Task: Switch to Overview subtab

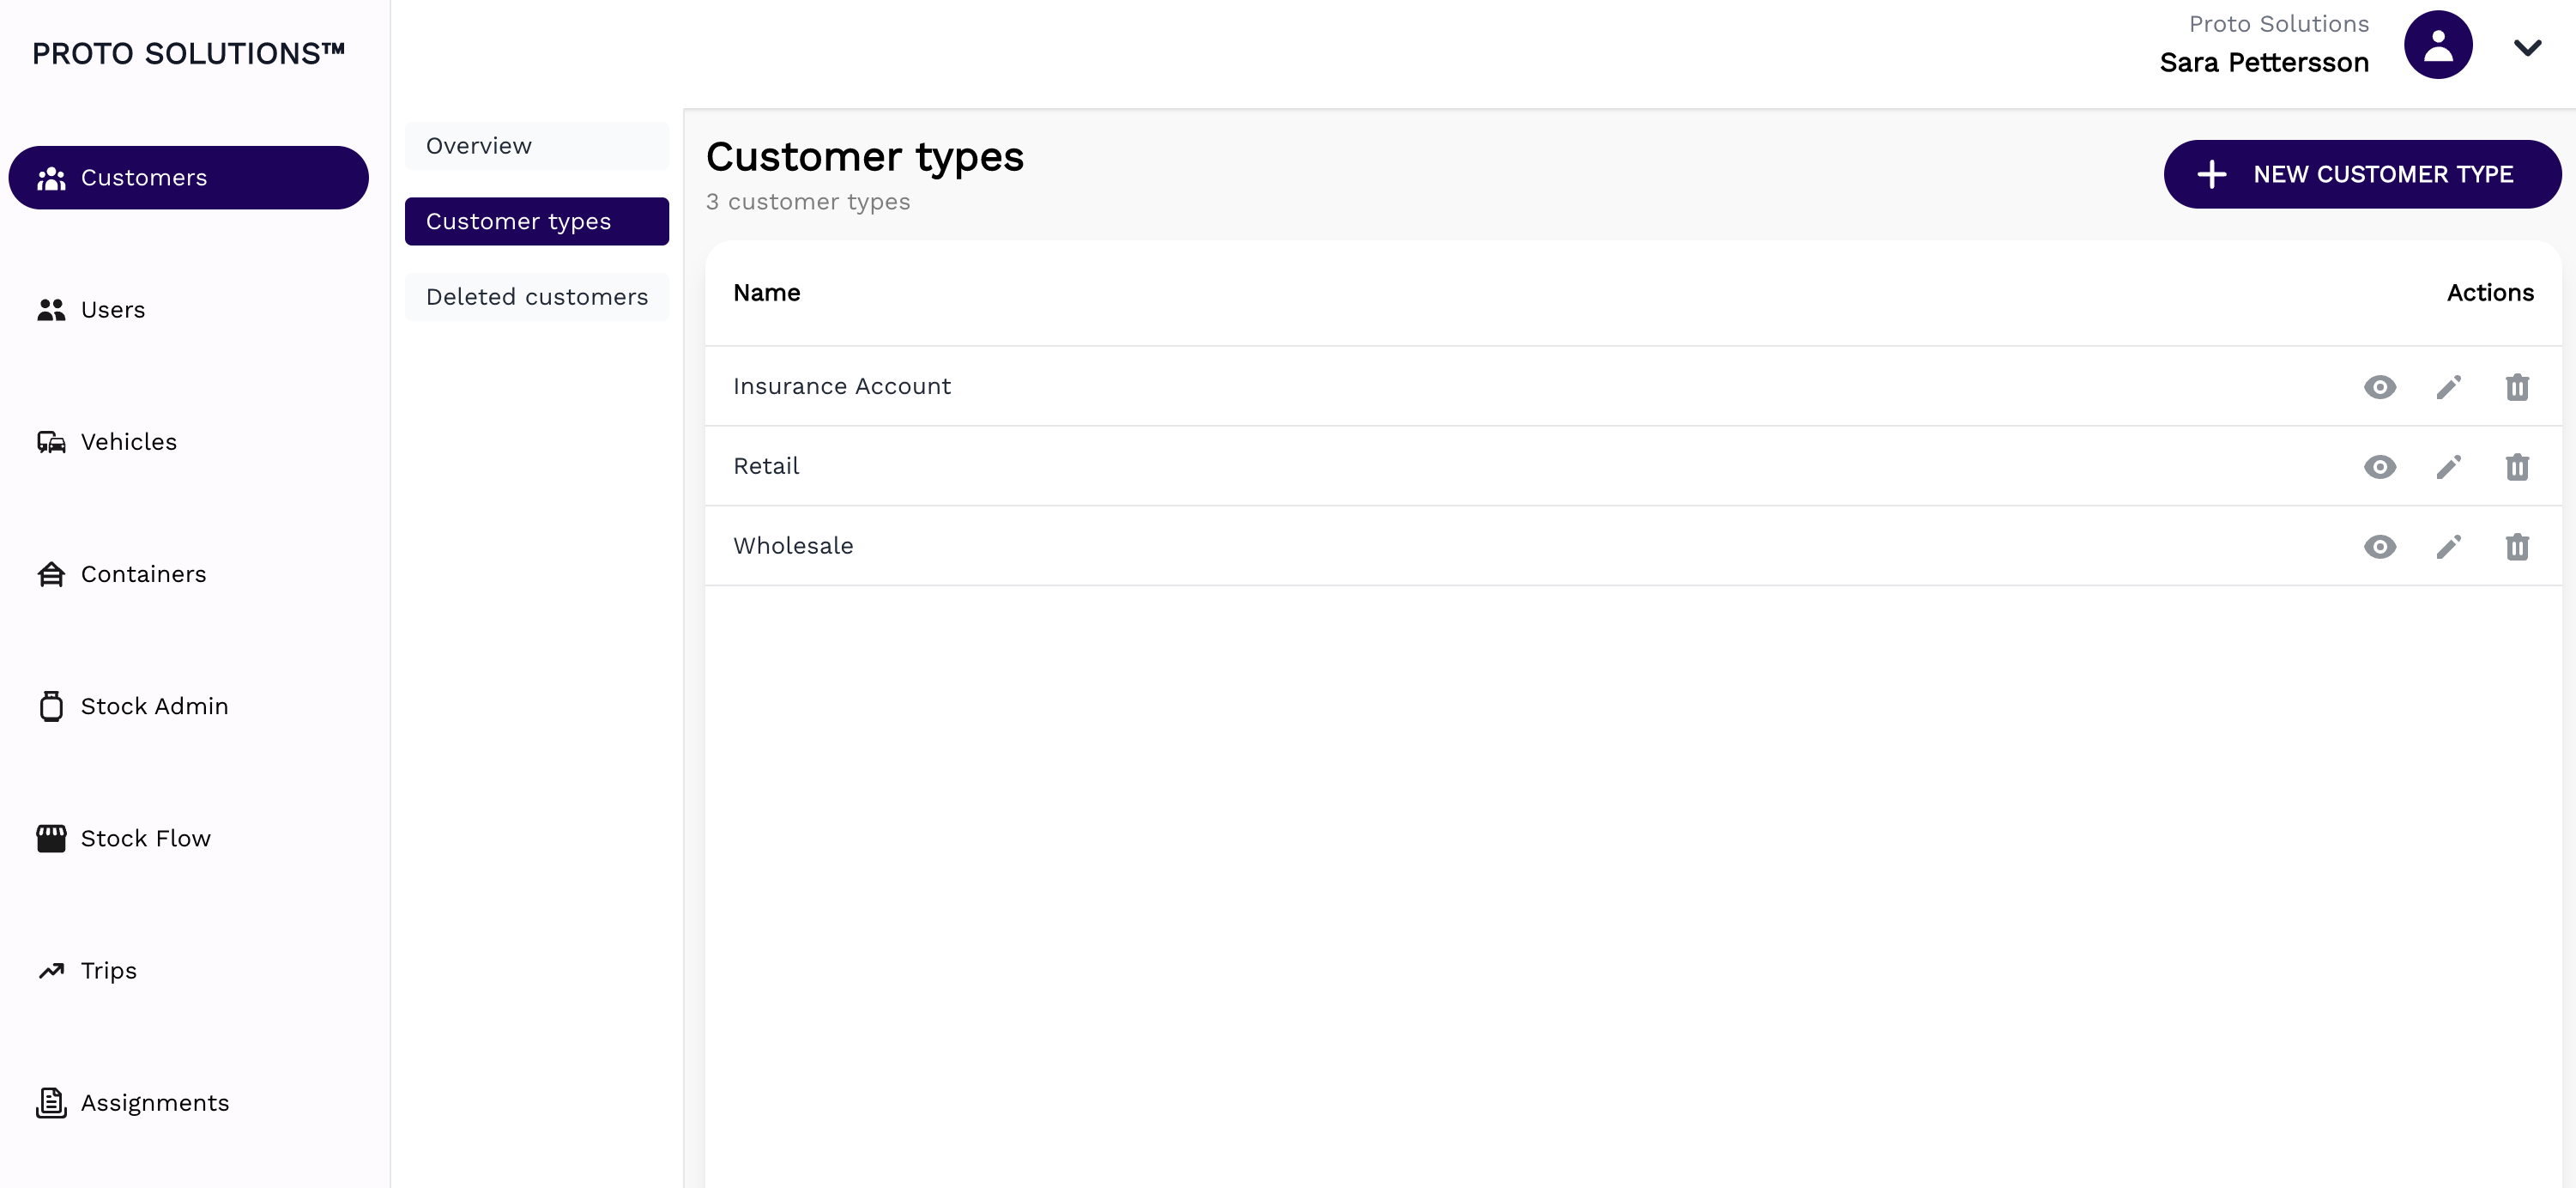Action: pyautogui.click(x=536, y=146)
